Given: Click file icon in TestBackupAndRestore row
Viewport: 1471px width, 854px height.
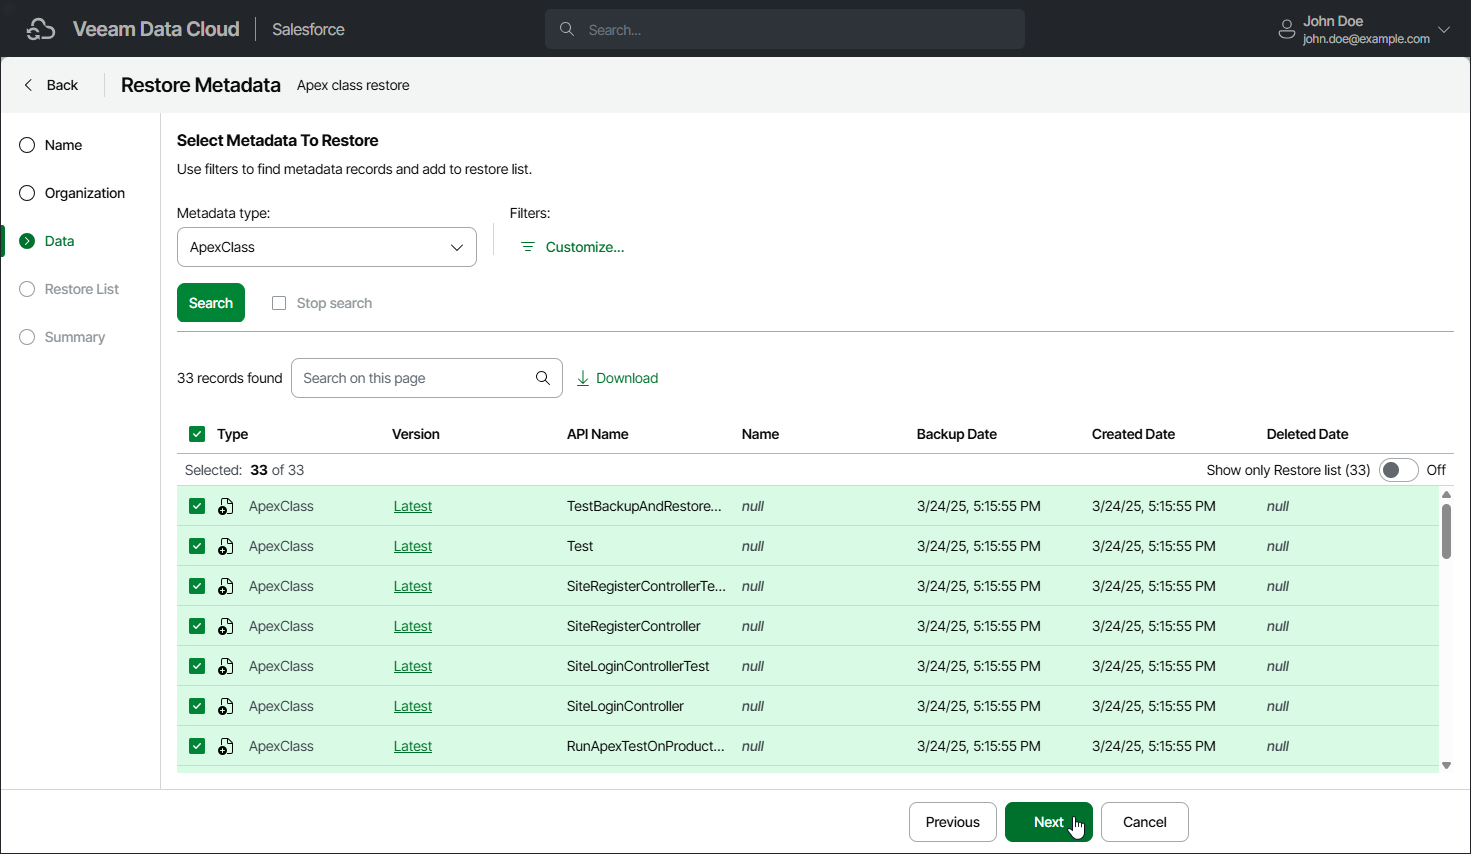Looking at the screenshot, I should coord(226,506).
